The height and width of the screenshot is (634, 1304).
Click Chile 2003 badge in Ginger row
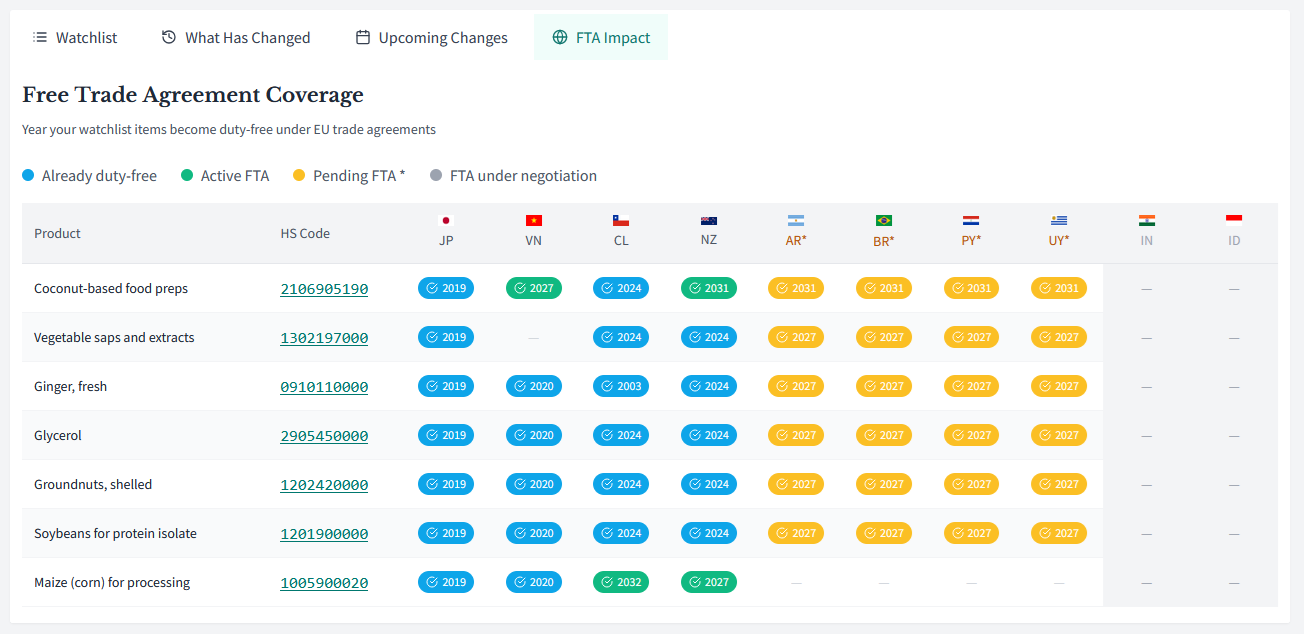point(621,386)
